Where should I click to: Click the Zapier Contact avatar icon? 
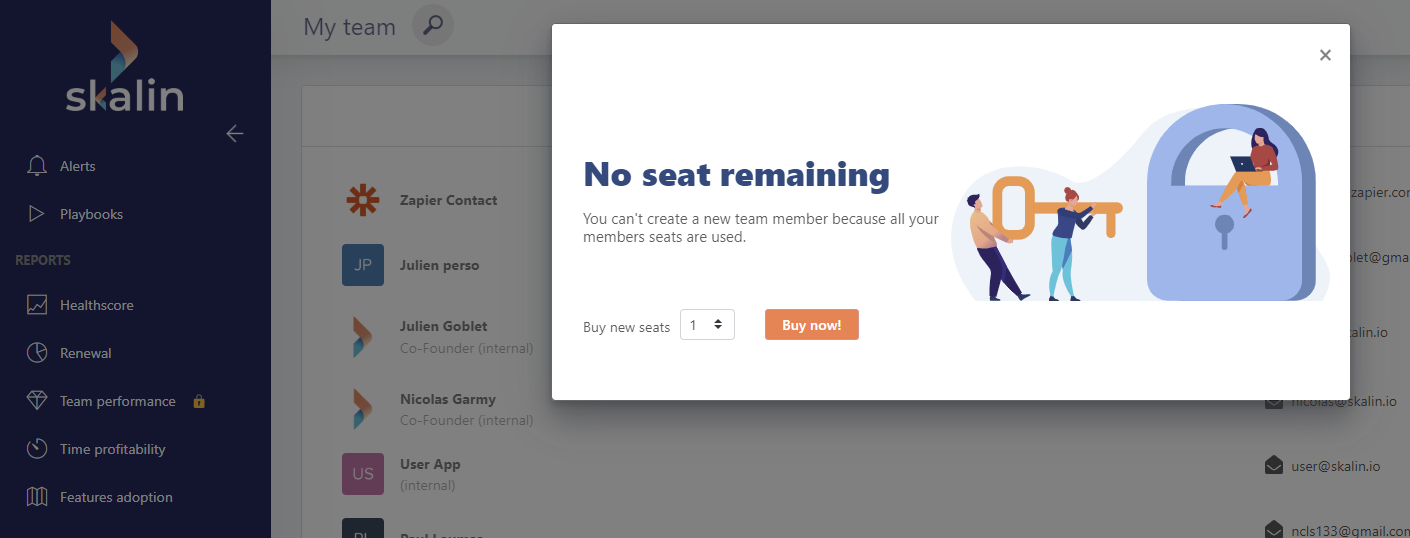tap(362, 200)
